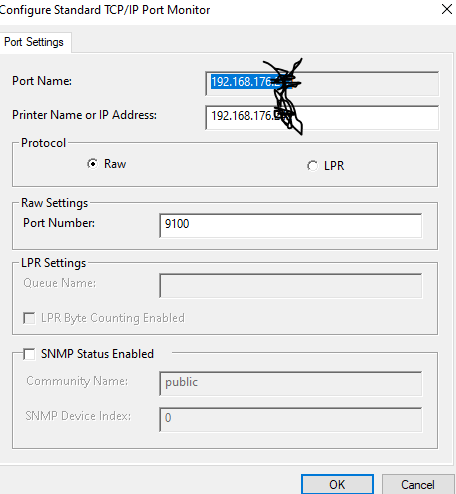Screen dimensions: 456x494
Task: Open the Port Settings tab
Action: pos(34,42)
